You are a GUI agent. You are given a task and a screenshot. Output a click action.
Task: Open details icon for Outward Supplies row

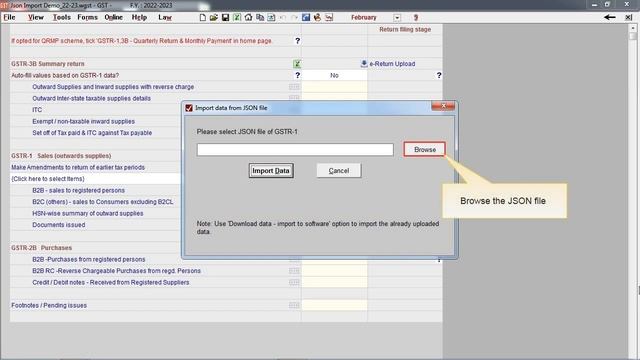[294, 87]
